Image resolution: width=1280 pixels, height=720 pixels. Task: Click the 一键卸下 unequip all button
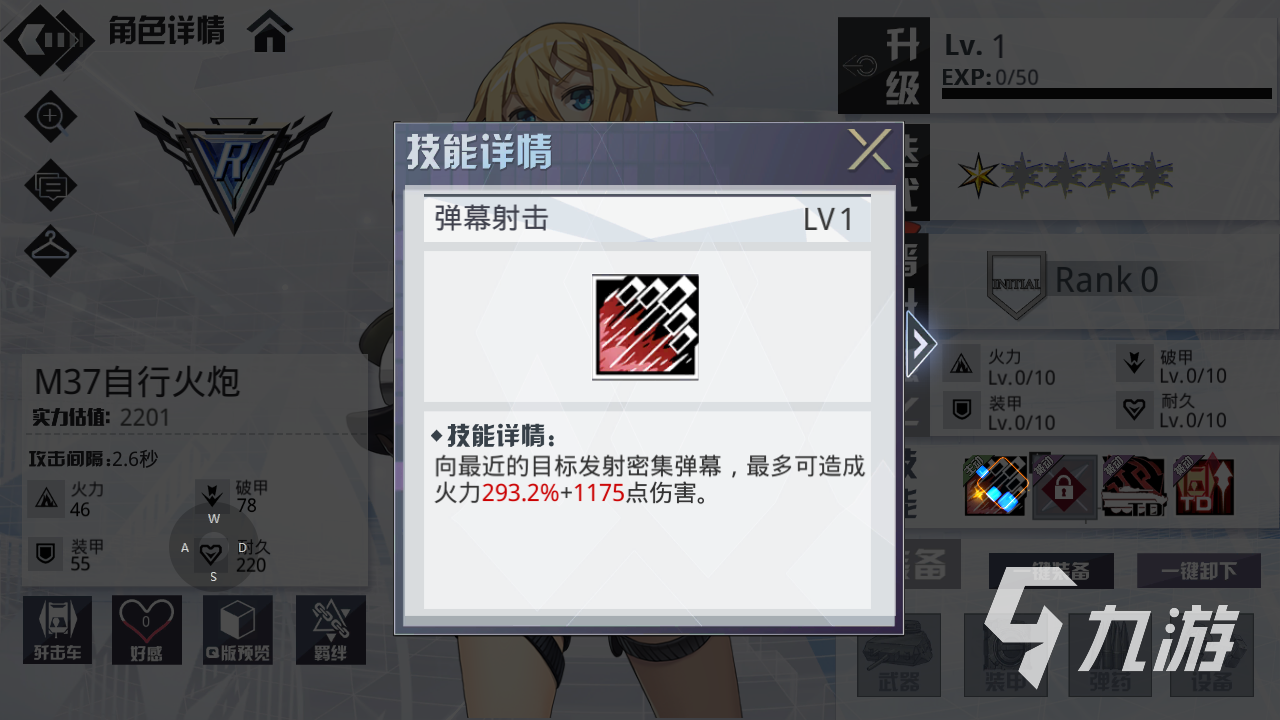[x=1198, y=571]
